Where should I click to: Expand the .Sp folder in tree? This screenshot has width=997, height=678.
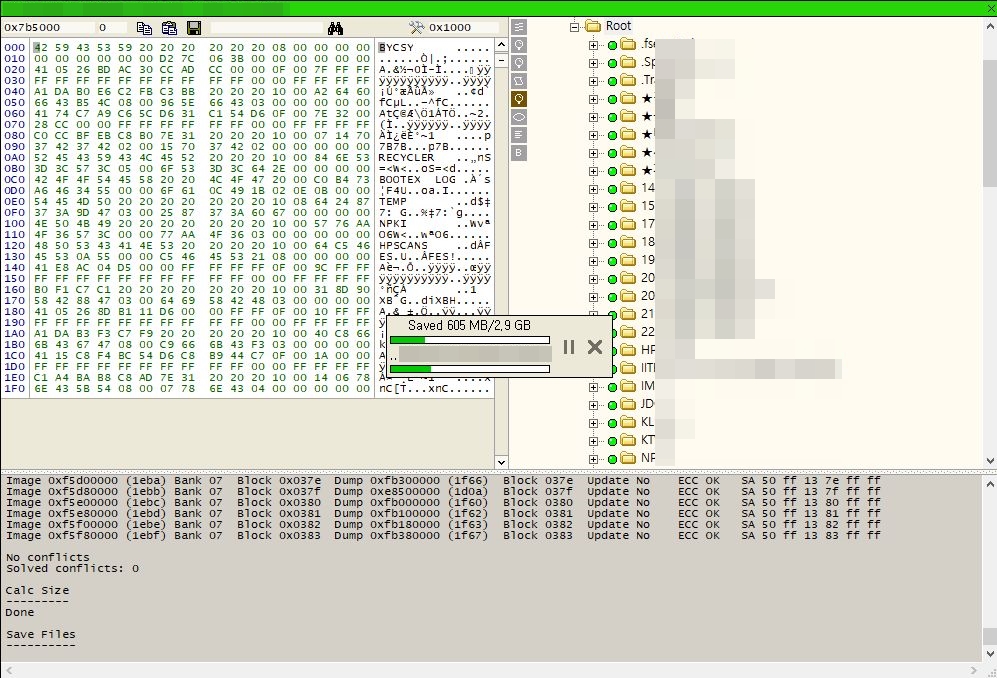click(x=594, y=63)
